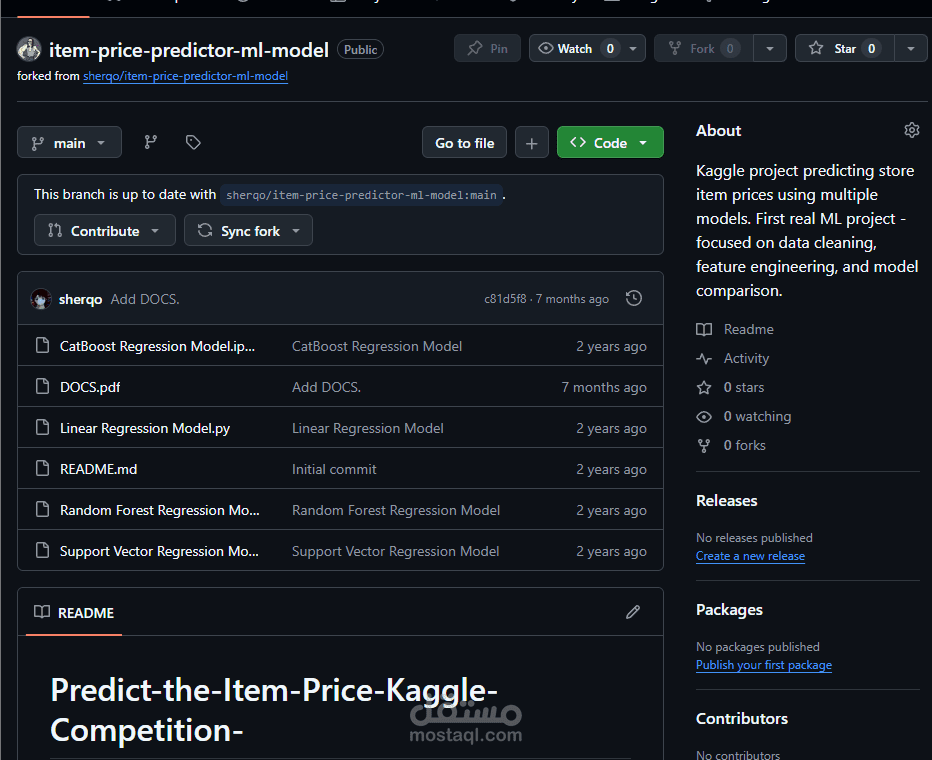The height and width of the screenshot is (760, 932).
Task: Open the branches icon next to main
Action: 151,143
